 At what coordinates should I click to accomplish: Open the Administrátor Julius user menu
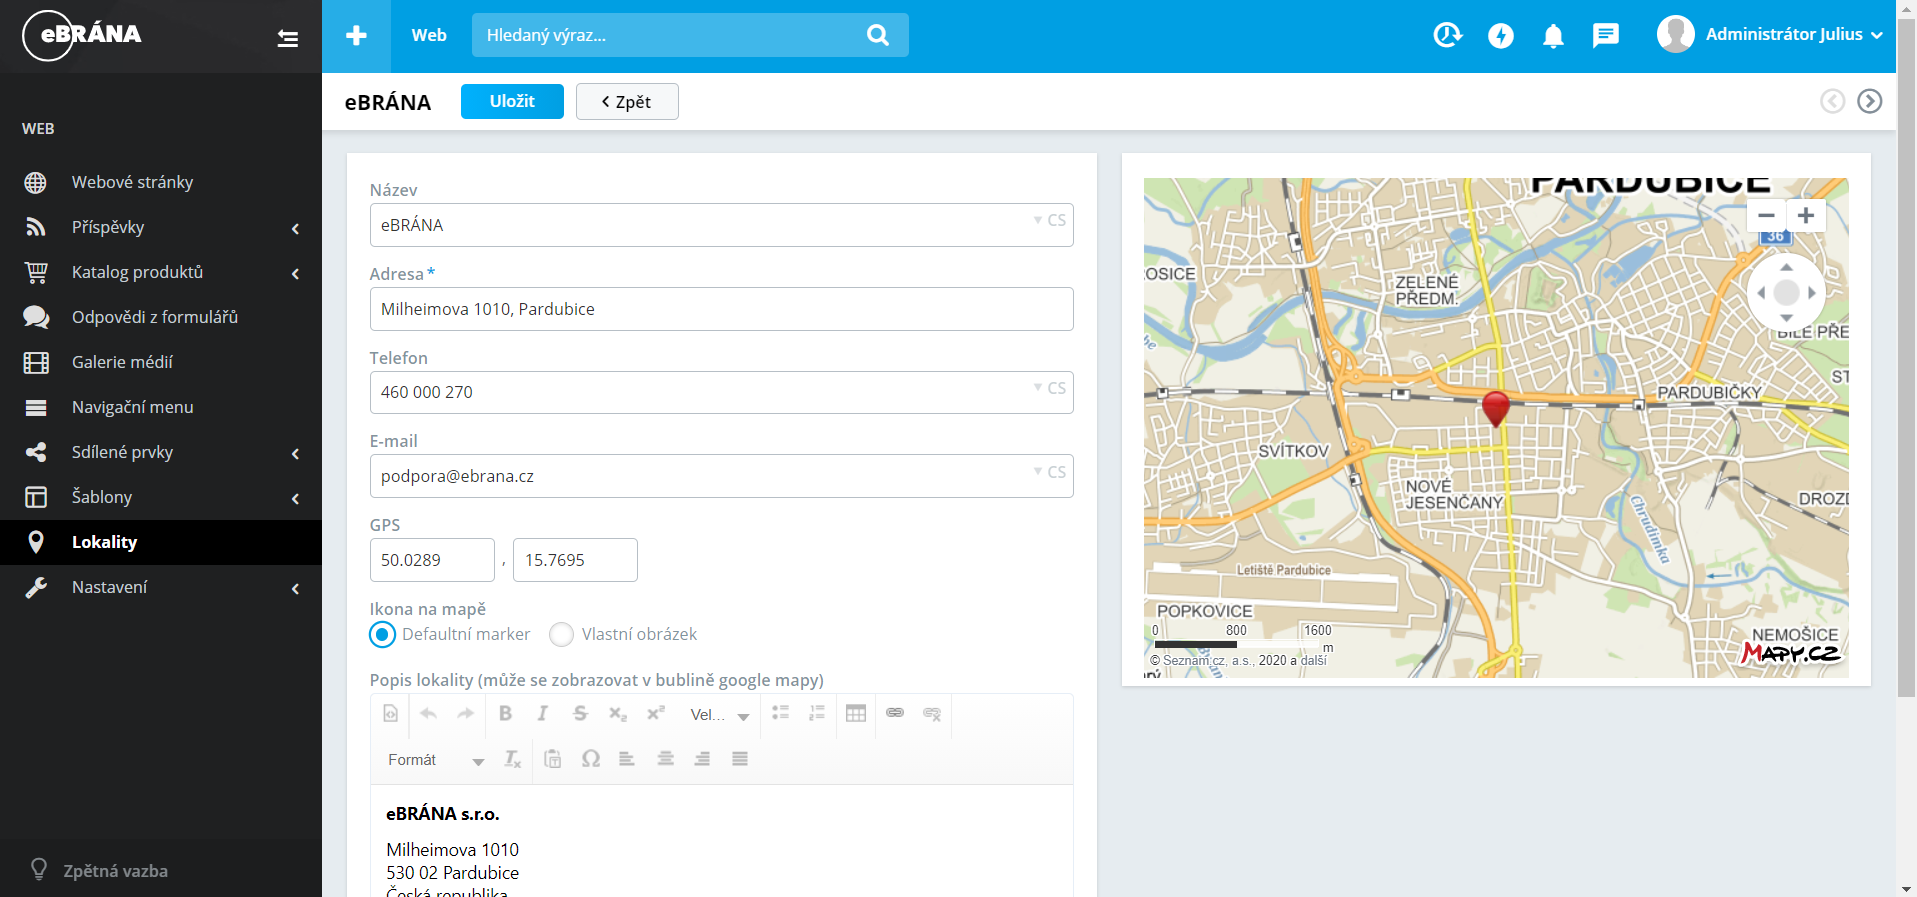pos(1770,34)
